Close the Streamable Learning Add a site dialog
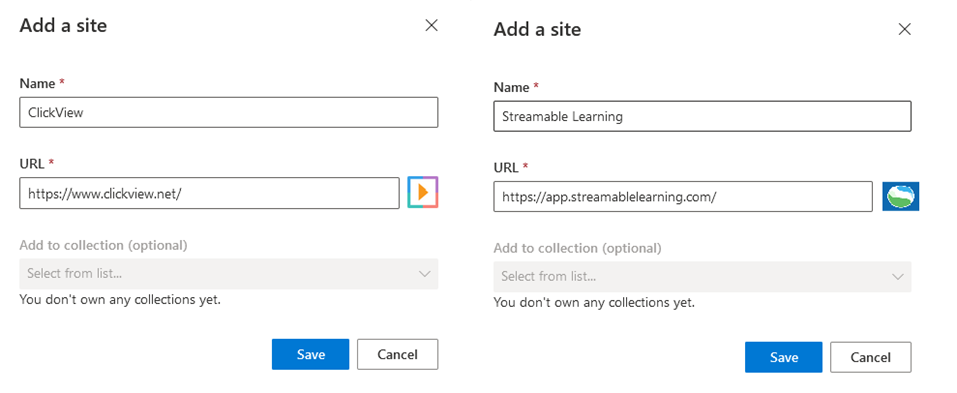Screen dimensions: 957x393 pos(905,29)
